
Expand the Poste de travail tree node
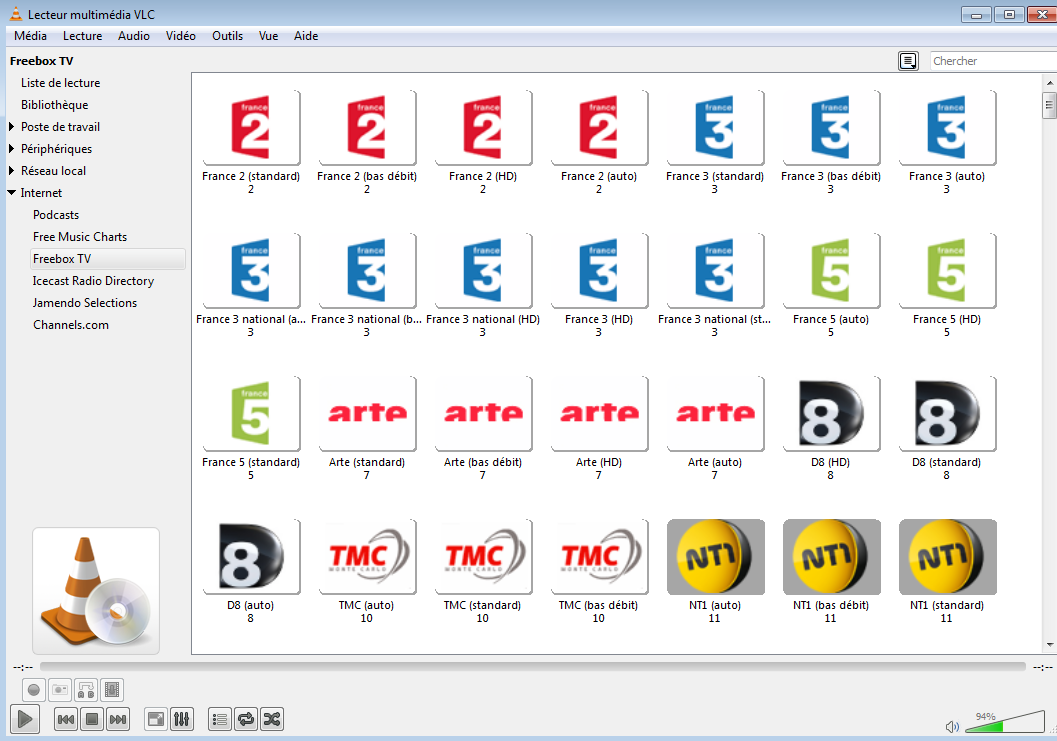point(12,127)
